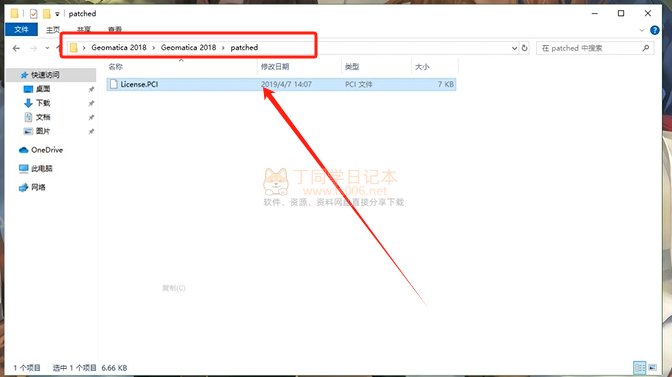Minimize the patched window
The width and height of the screenshot is (672, 377).
coord(594,13)
